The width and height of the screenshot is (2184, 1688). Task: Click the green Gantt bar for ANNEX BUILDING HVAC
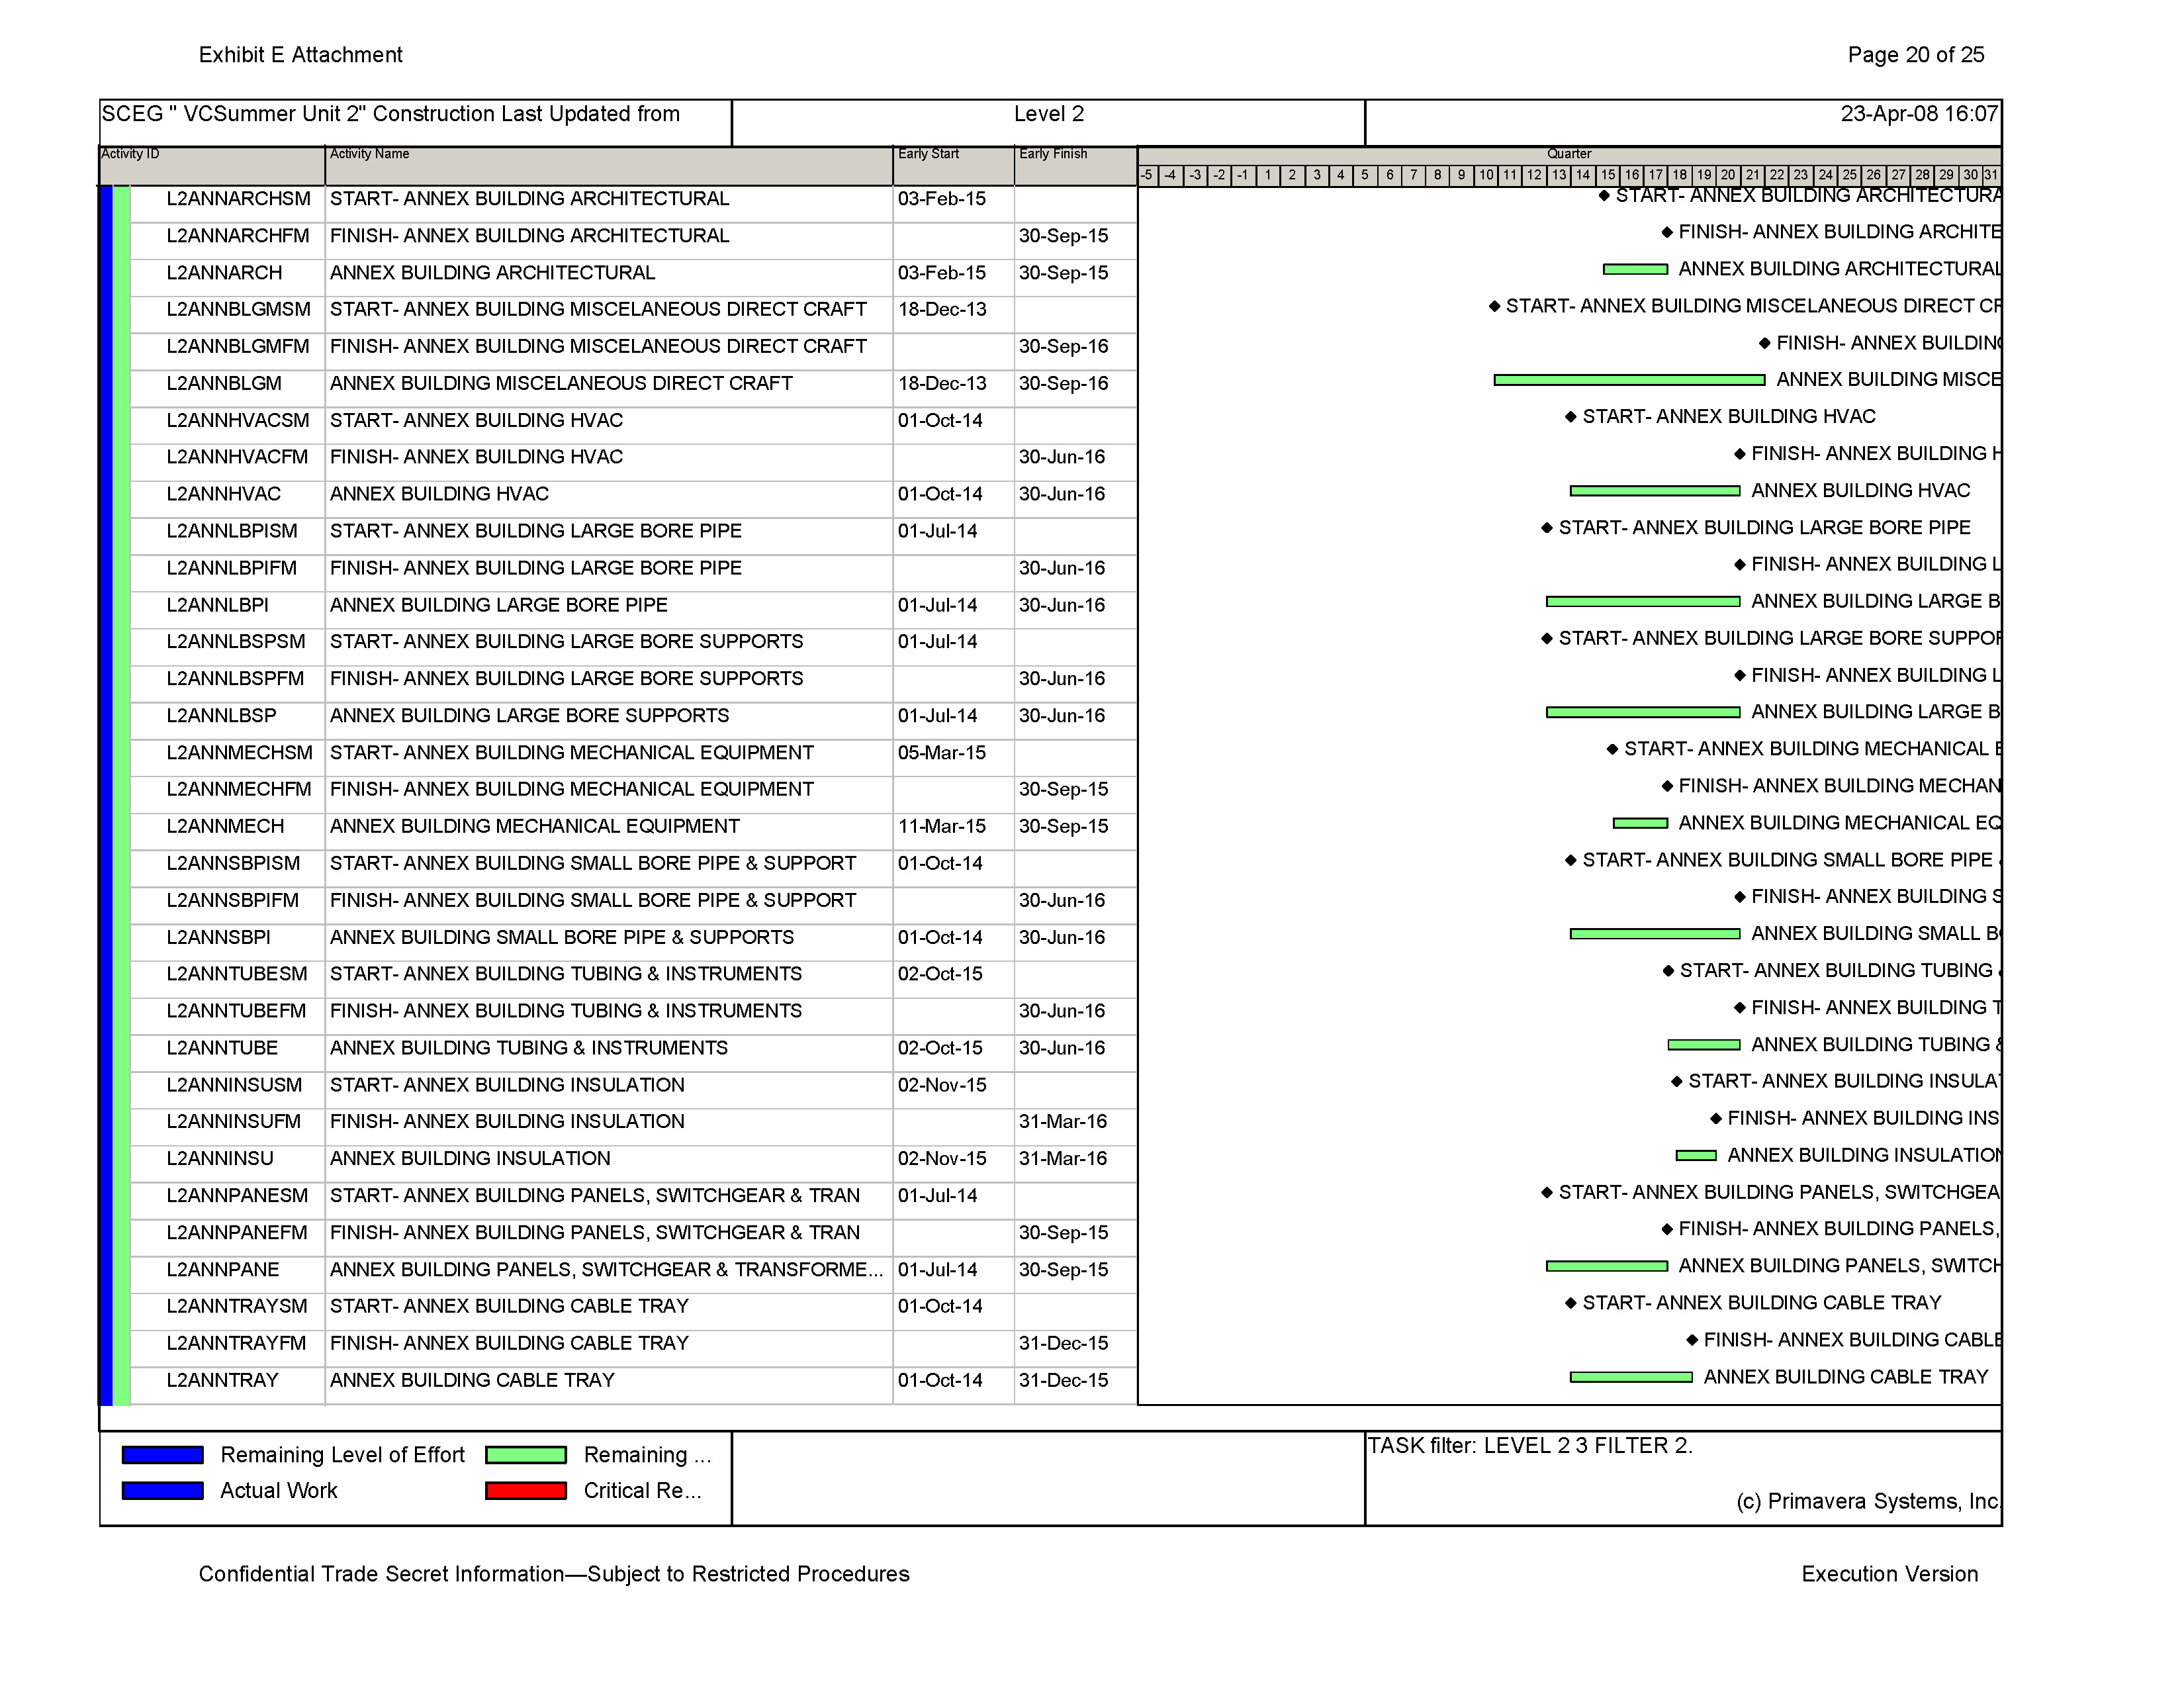[x=1655, y=491]
